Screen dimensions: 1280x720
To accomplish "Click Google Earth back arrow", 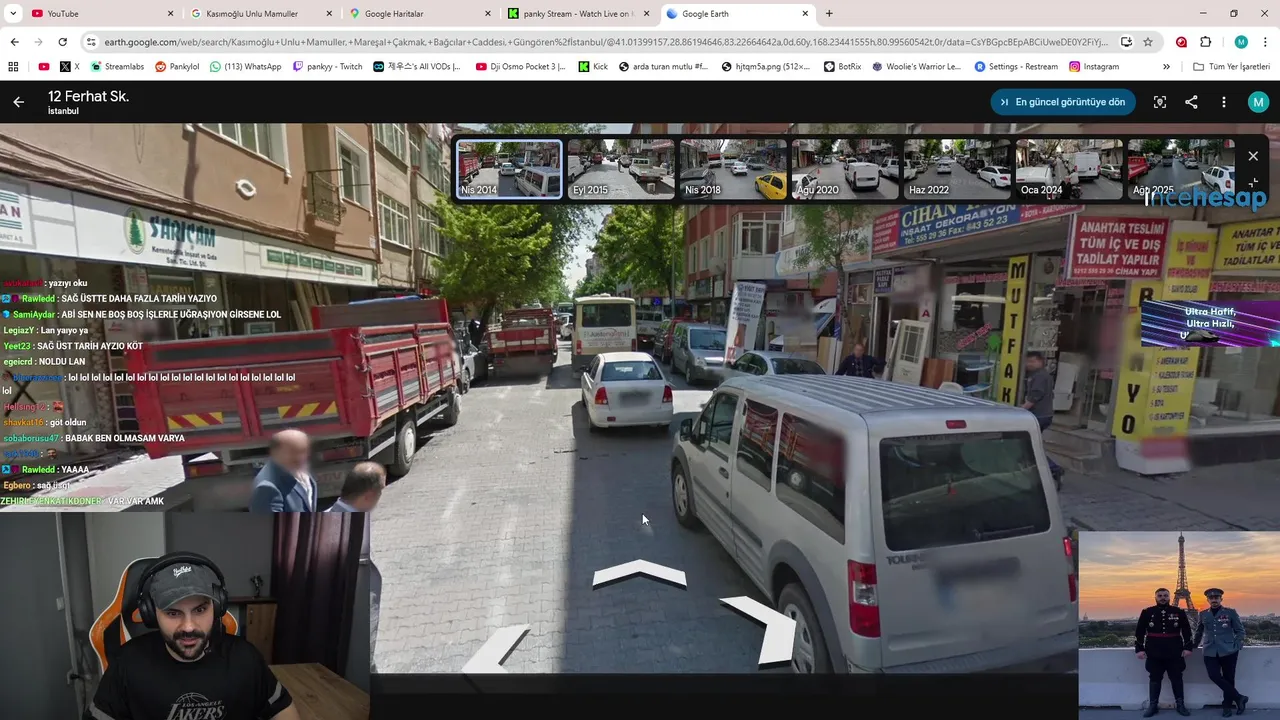I will tap(19, 102).
